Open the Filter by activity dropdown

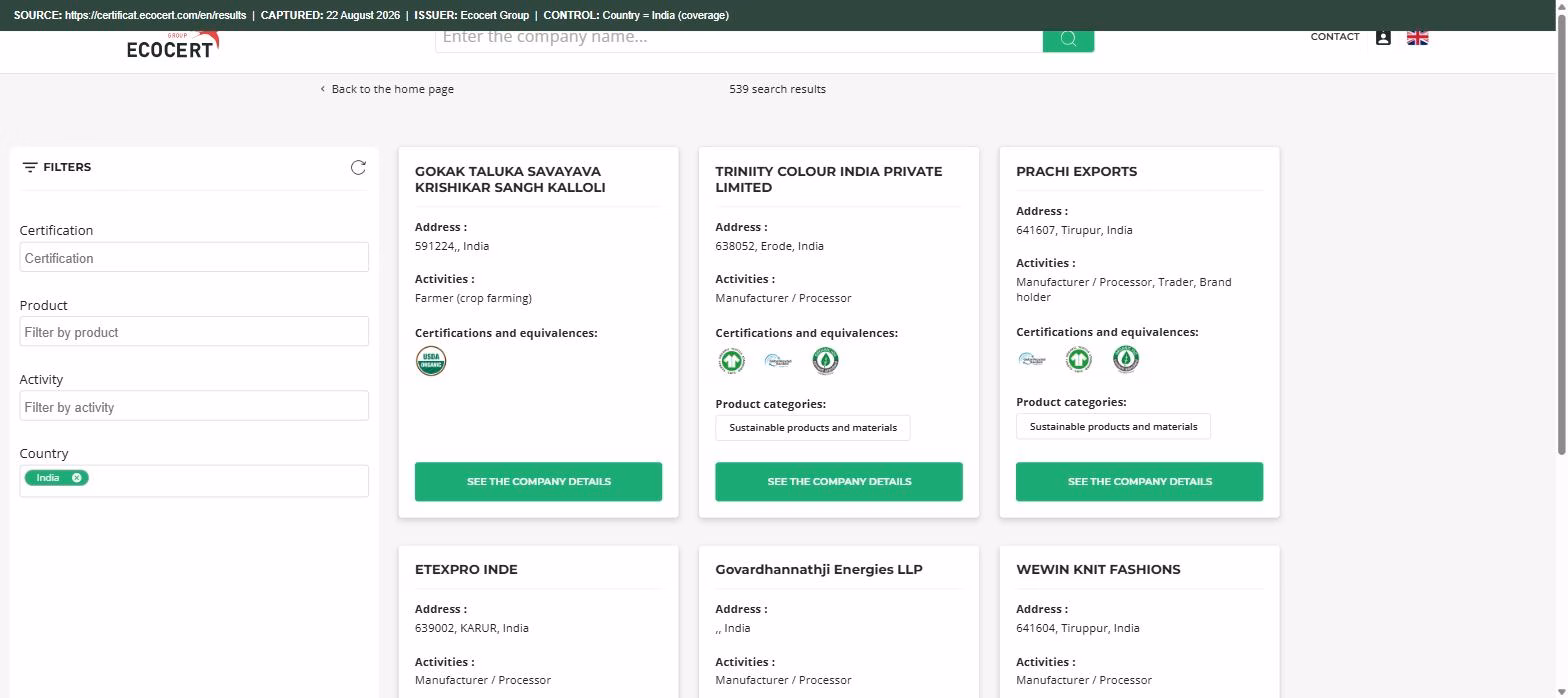click(x=194, y=407)
